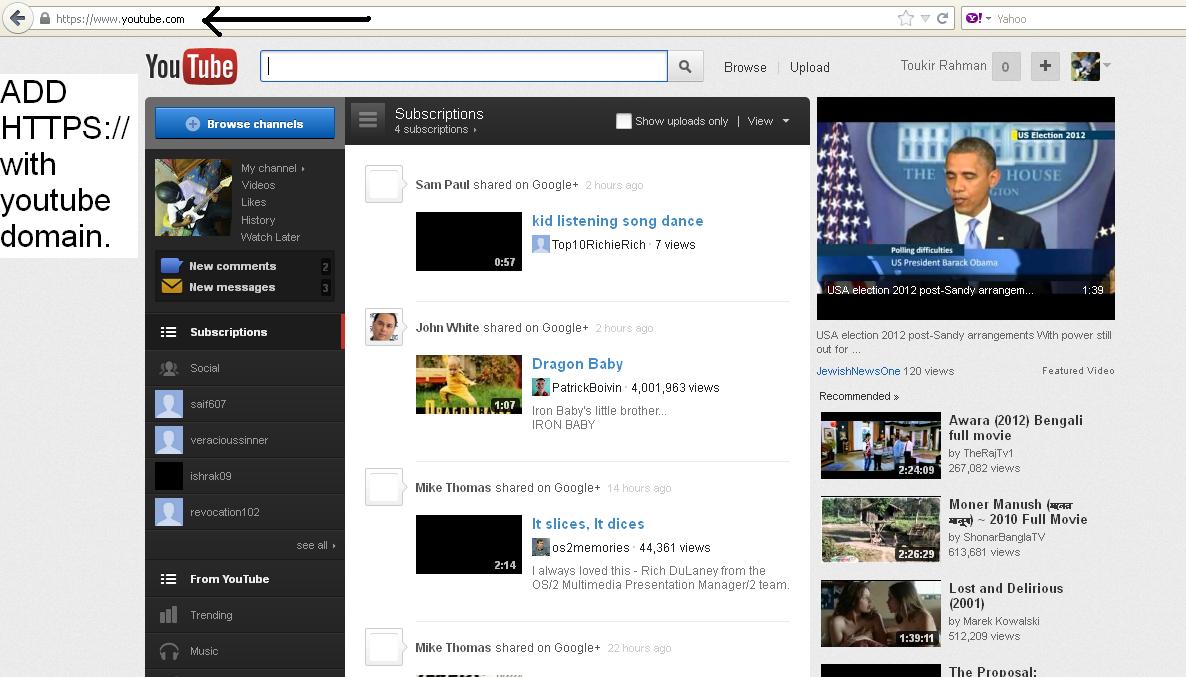Open the It slices, It dices video
Image resolution: width=1186 pixels, height=677 pixels.
(x=588, y=524)
